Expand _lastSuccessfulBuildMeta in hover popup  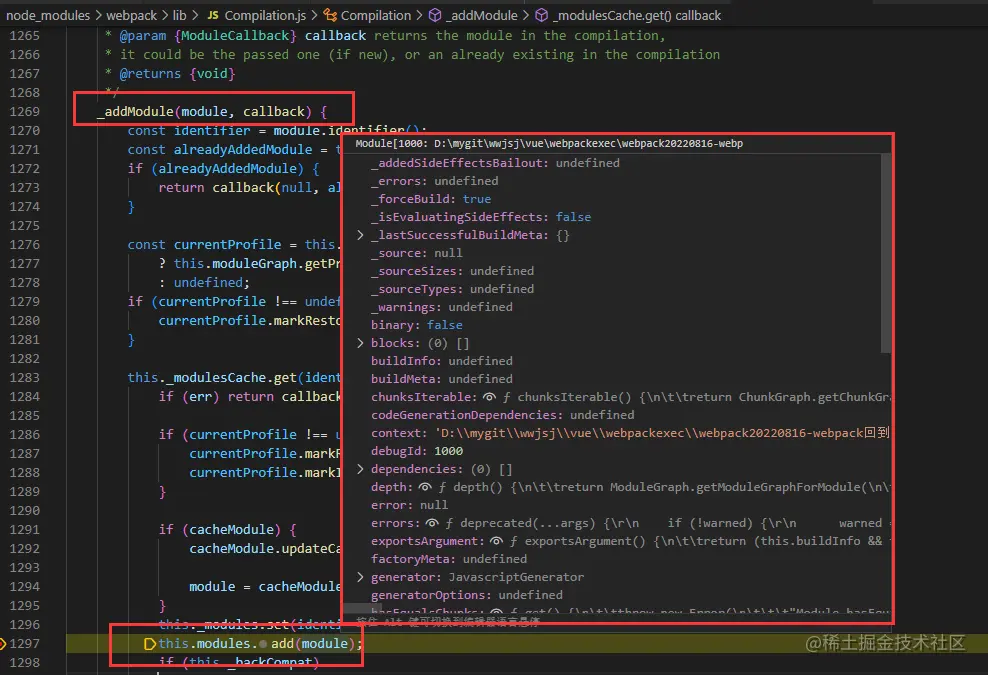click(360, 235)
